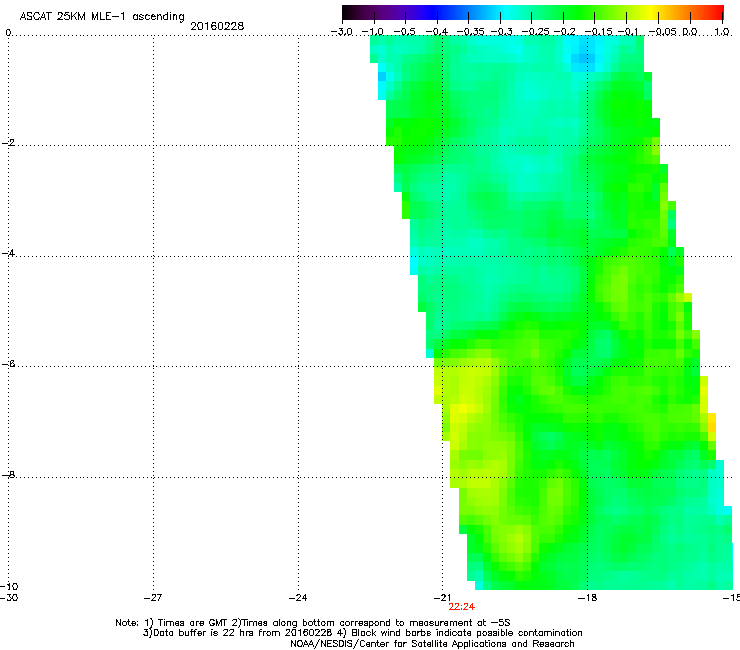Image resolution: width=740 pixels, height=650 pixels.
Task: Click the -18 longitude axis label
Action: (x=588, y=598)
